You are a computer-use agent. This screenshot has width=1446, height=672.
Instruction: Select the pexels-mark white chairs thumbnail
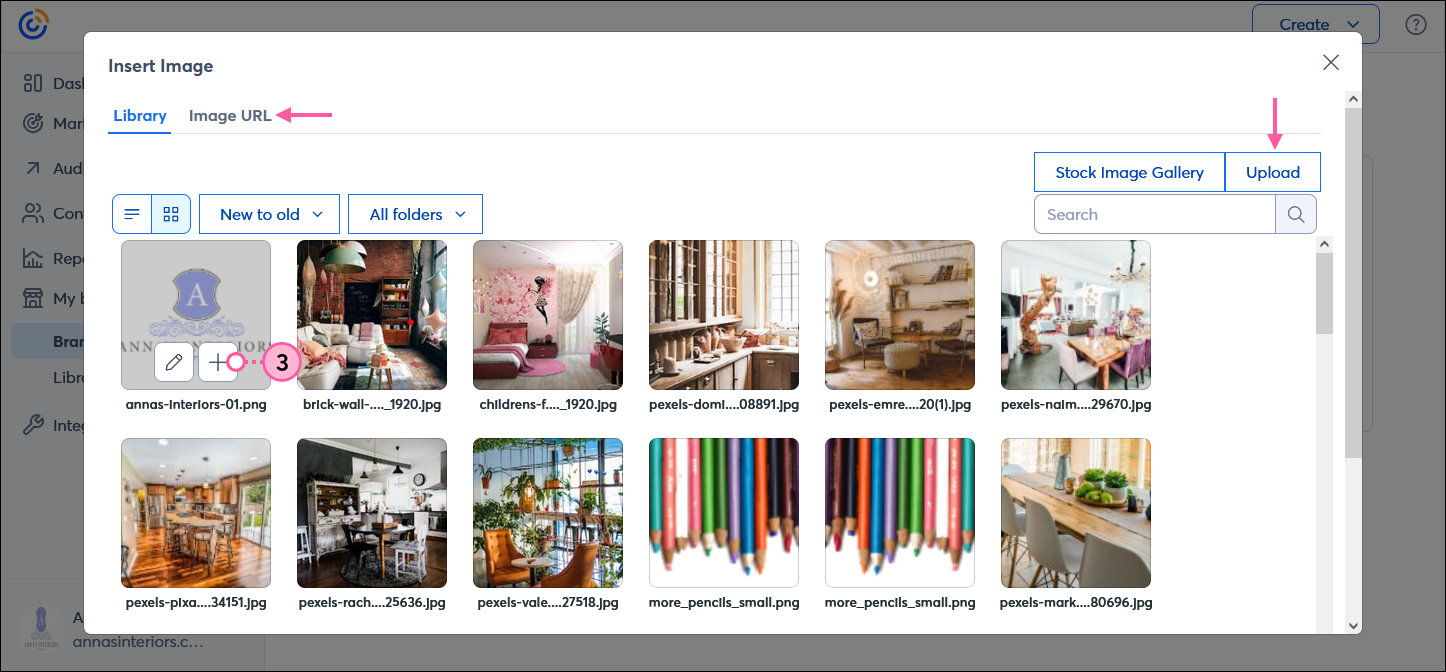pos(1076,512)
